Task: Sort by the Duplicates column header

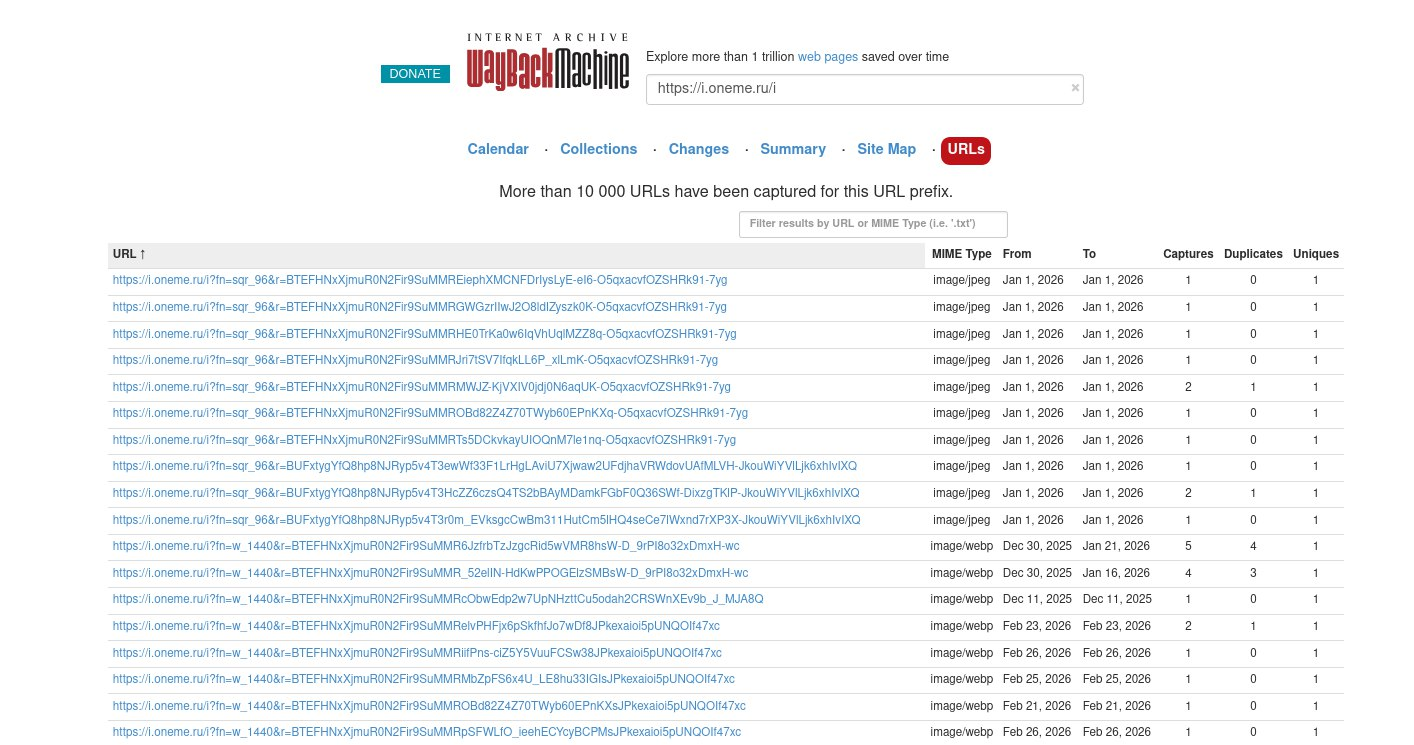Action: (x=1253, y=254)
